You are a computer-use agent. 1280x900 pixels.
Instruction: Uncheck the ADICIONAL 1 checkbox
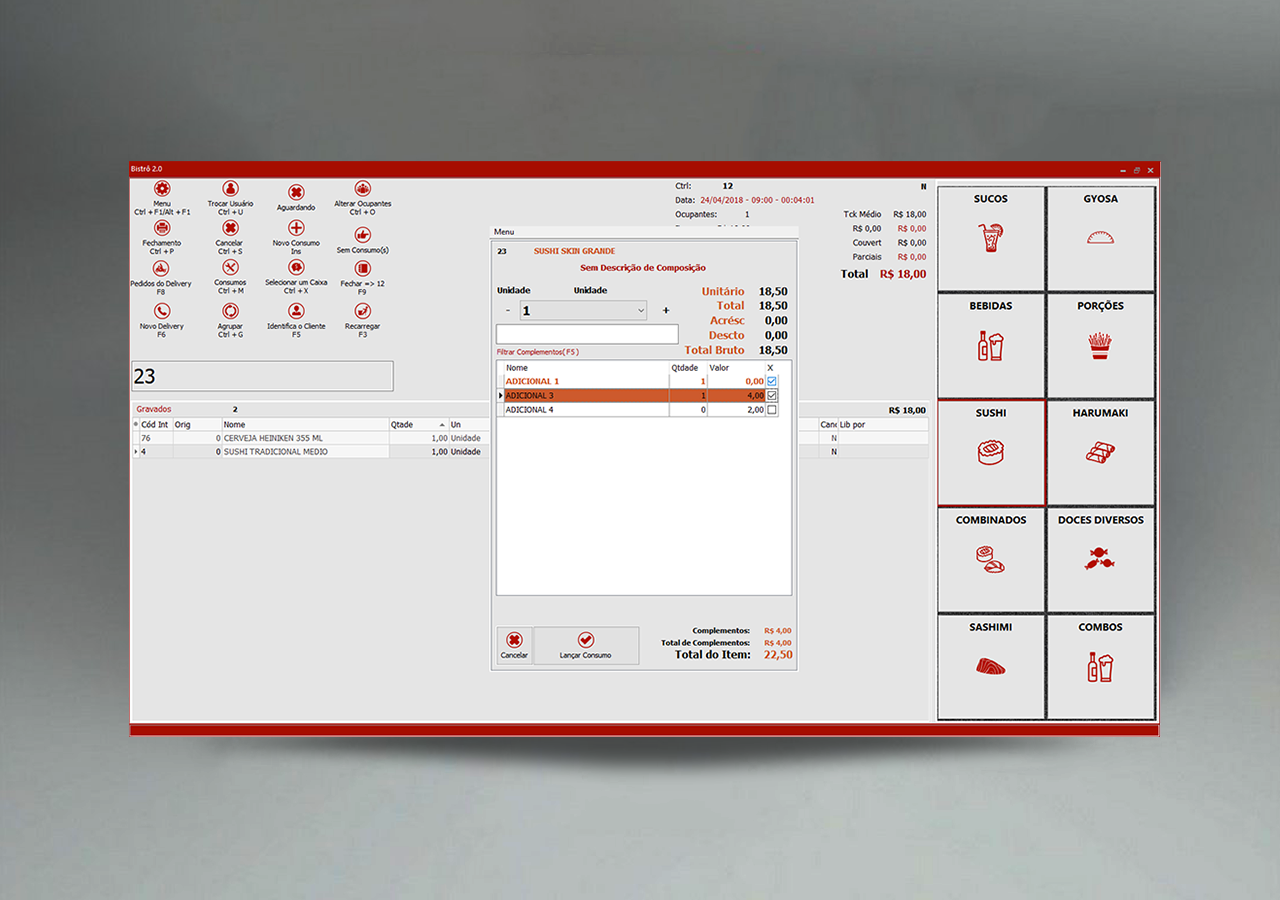771,381
